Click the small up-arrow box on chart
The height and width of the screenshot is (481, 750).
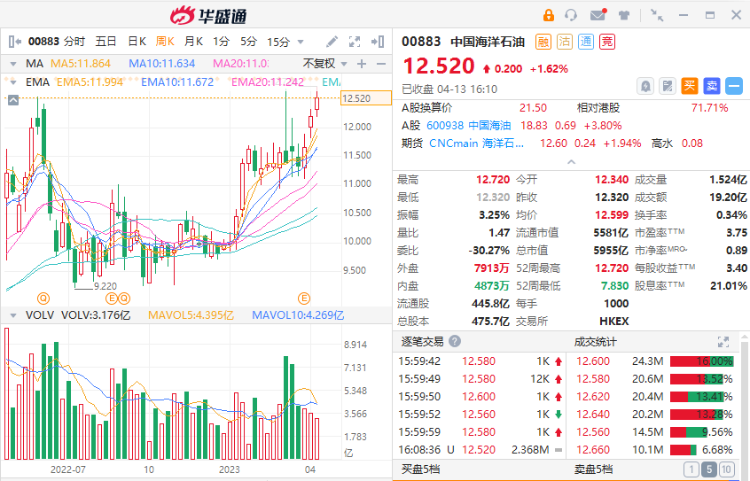[x=13, y=100]
